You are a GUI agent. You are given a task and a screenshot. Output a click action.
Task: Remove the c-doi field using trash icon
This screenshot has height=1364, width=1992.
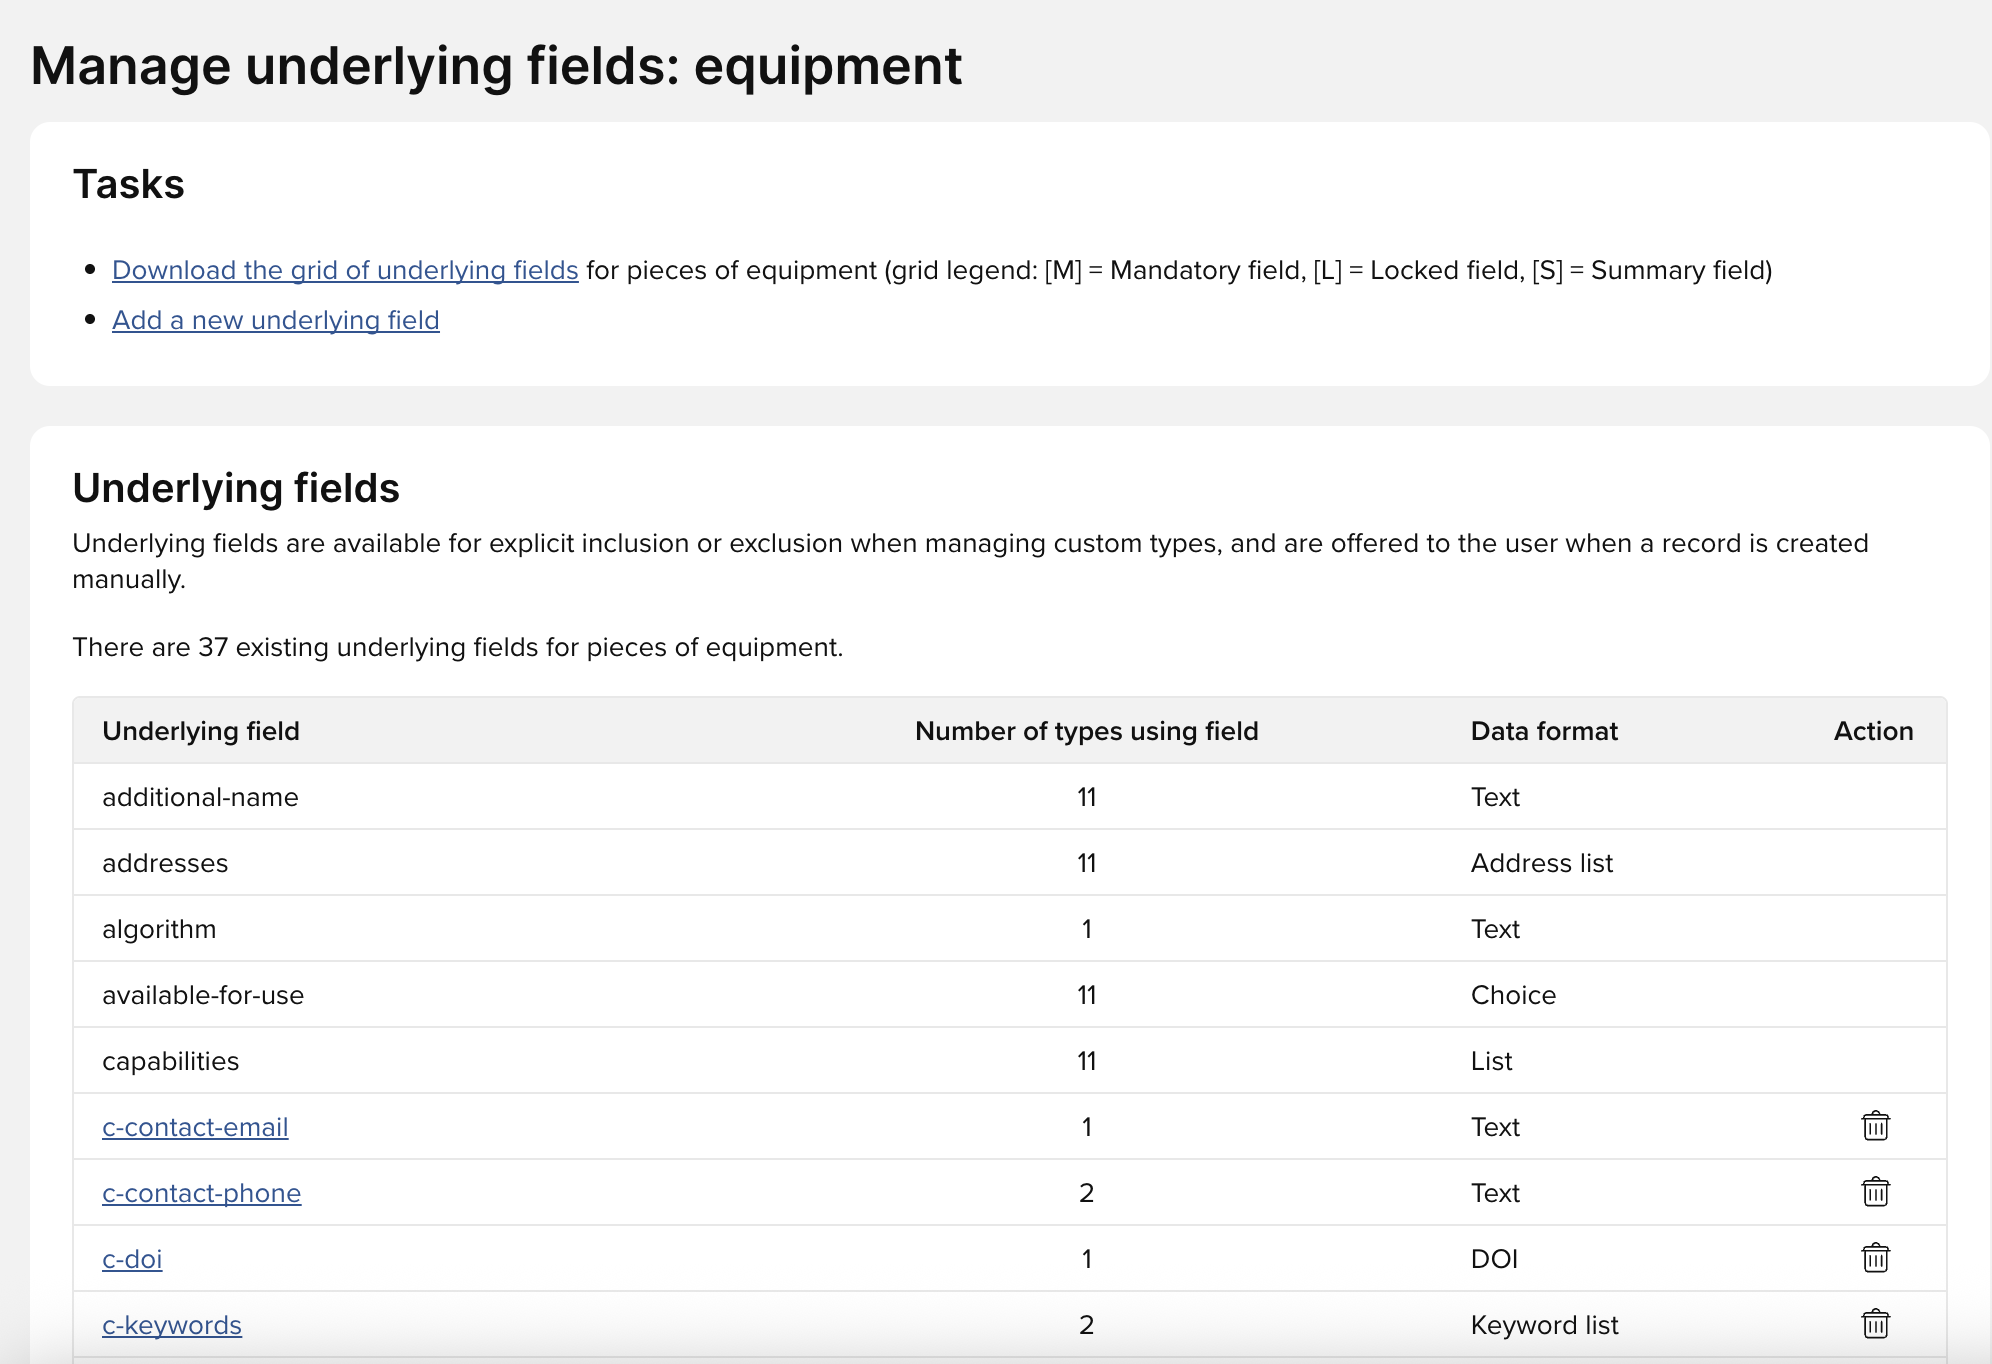[1875, 1258]
